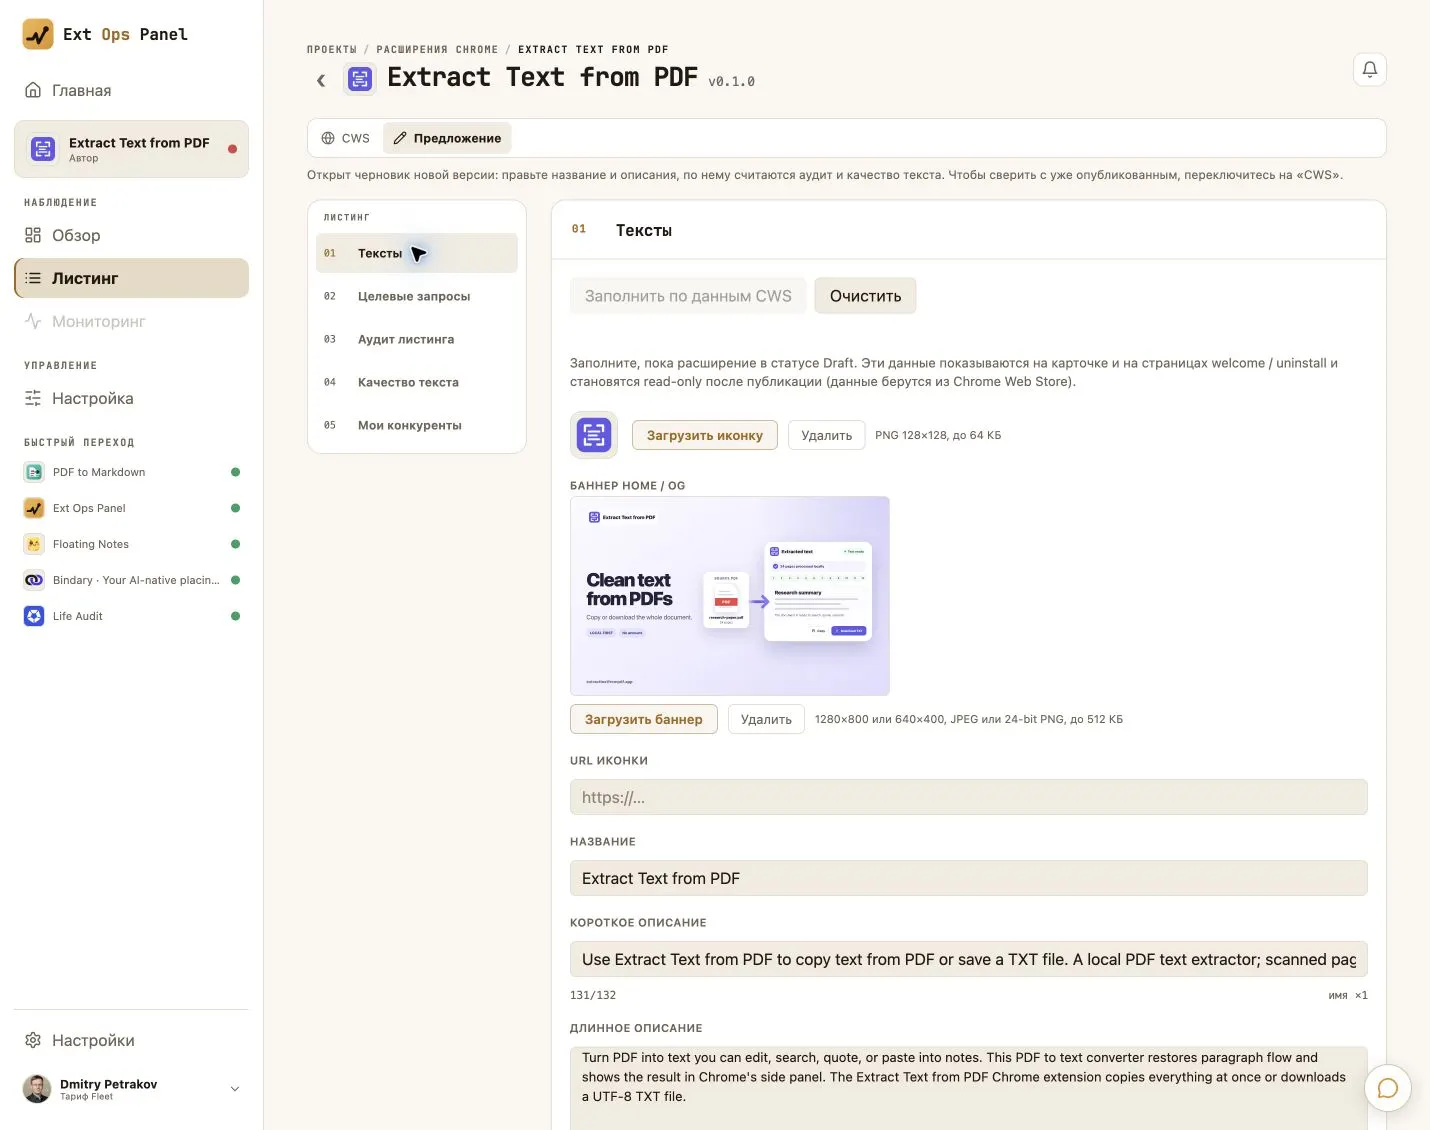Open the Мои конкуренты step
The image size is (1430, 1130).
click(417, 425)
